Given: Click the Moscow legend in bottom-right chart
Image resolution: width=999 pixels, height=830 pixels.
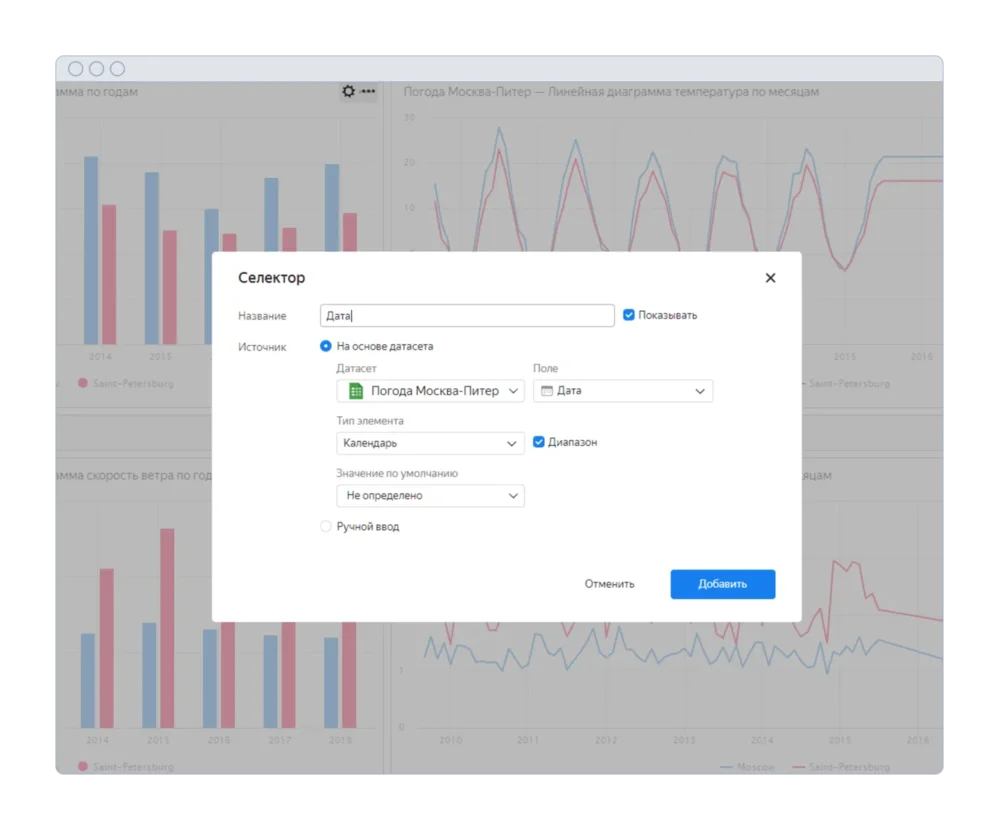Looking at the screenshot, I should 747,767.
